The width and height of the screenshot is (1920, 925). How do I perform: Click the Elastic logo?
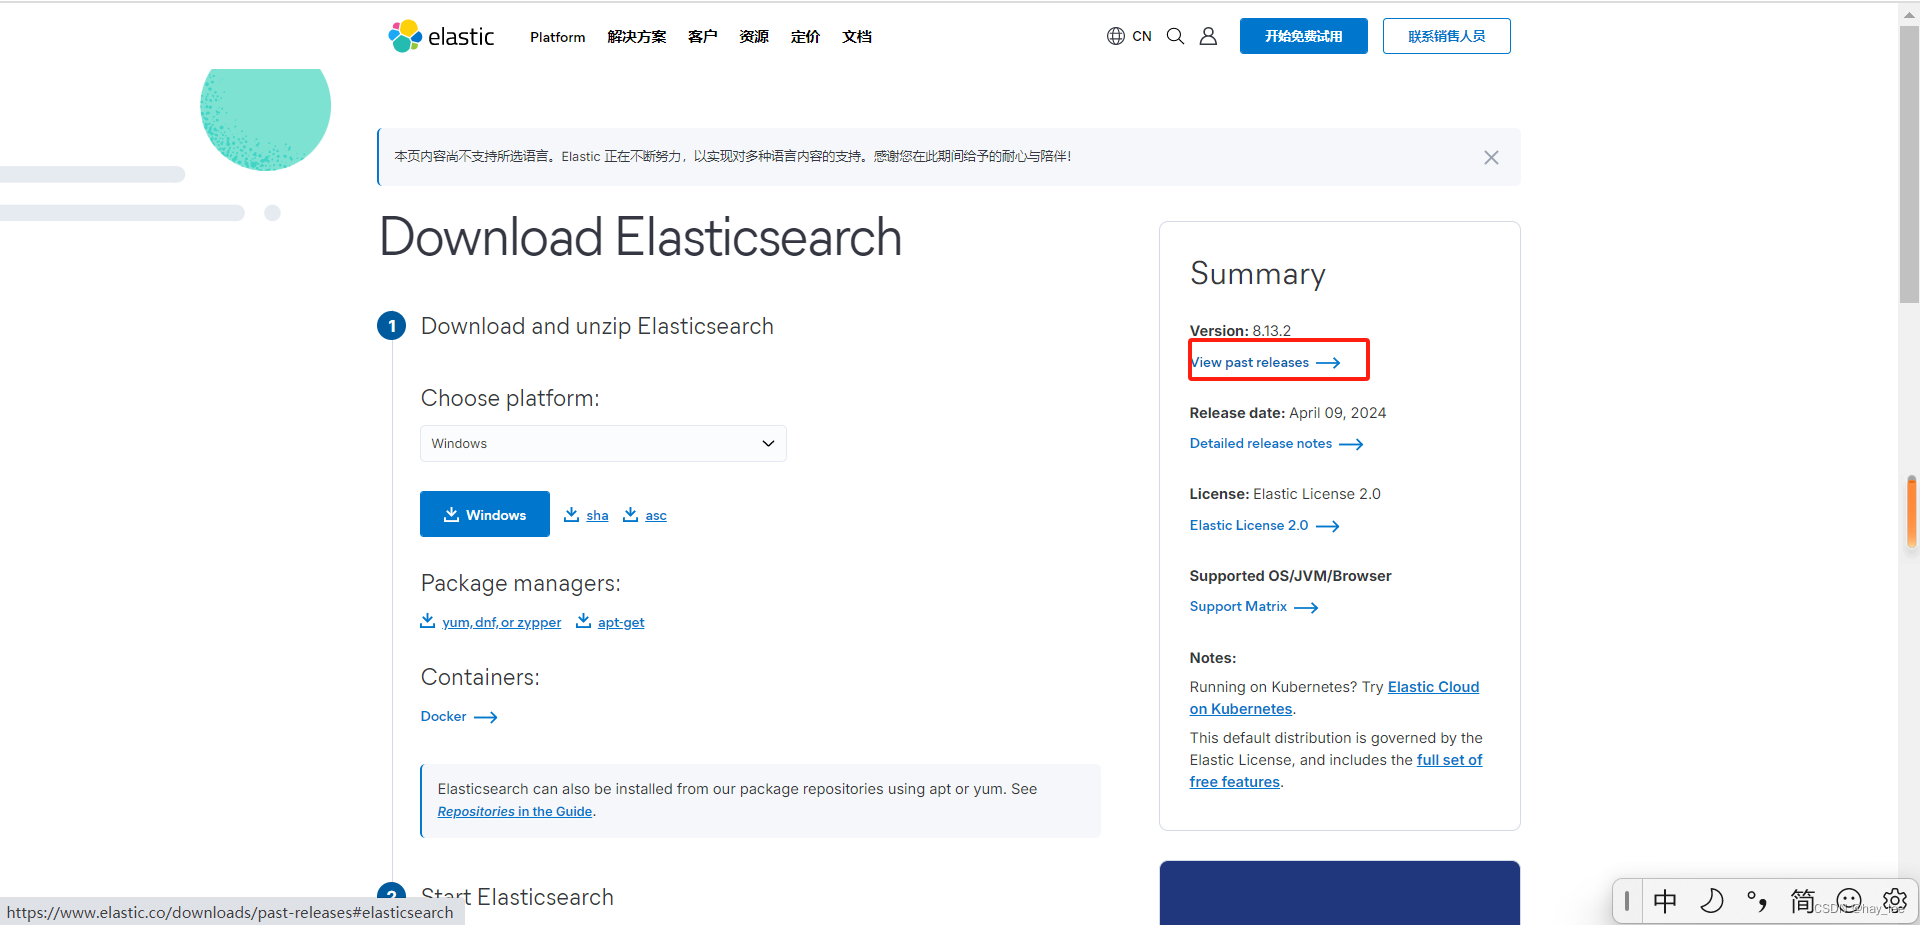pos(440,36)
